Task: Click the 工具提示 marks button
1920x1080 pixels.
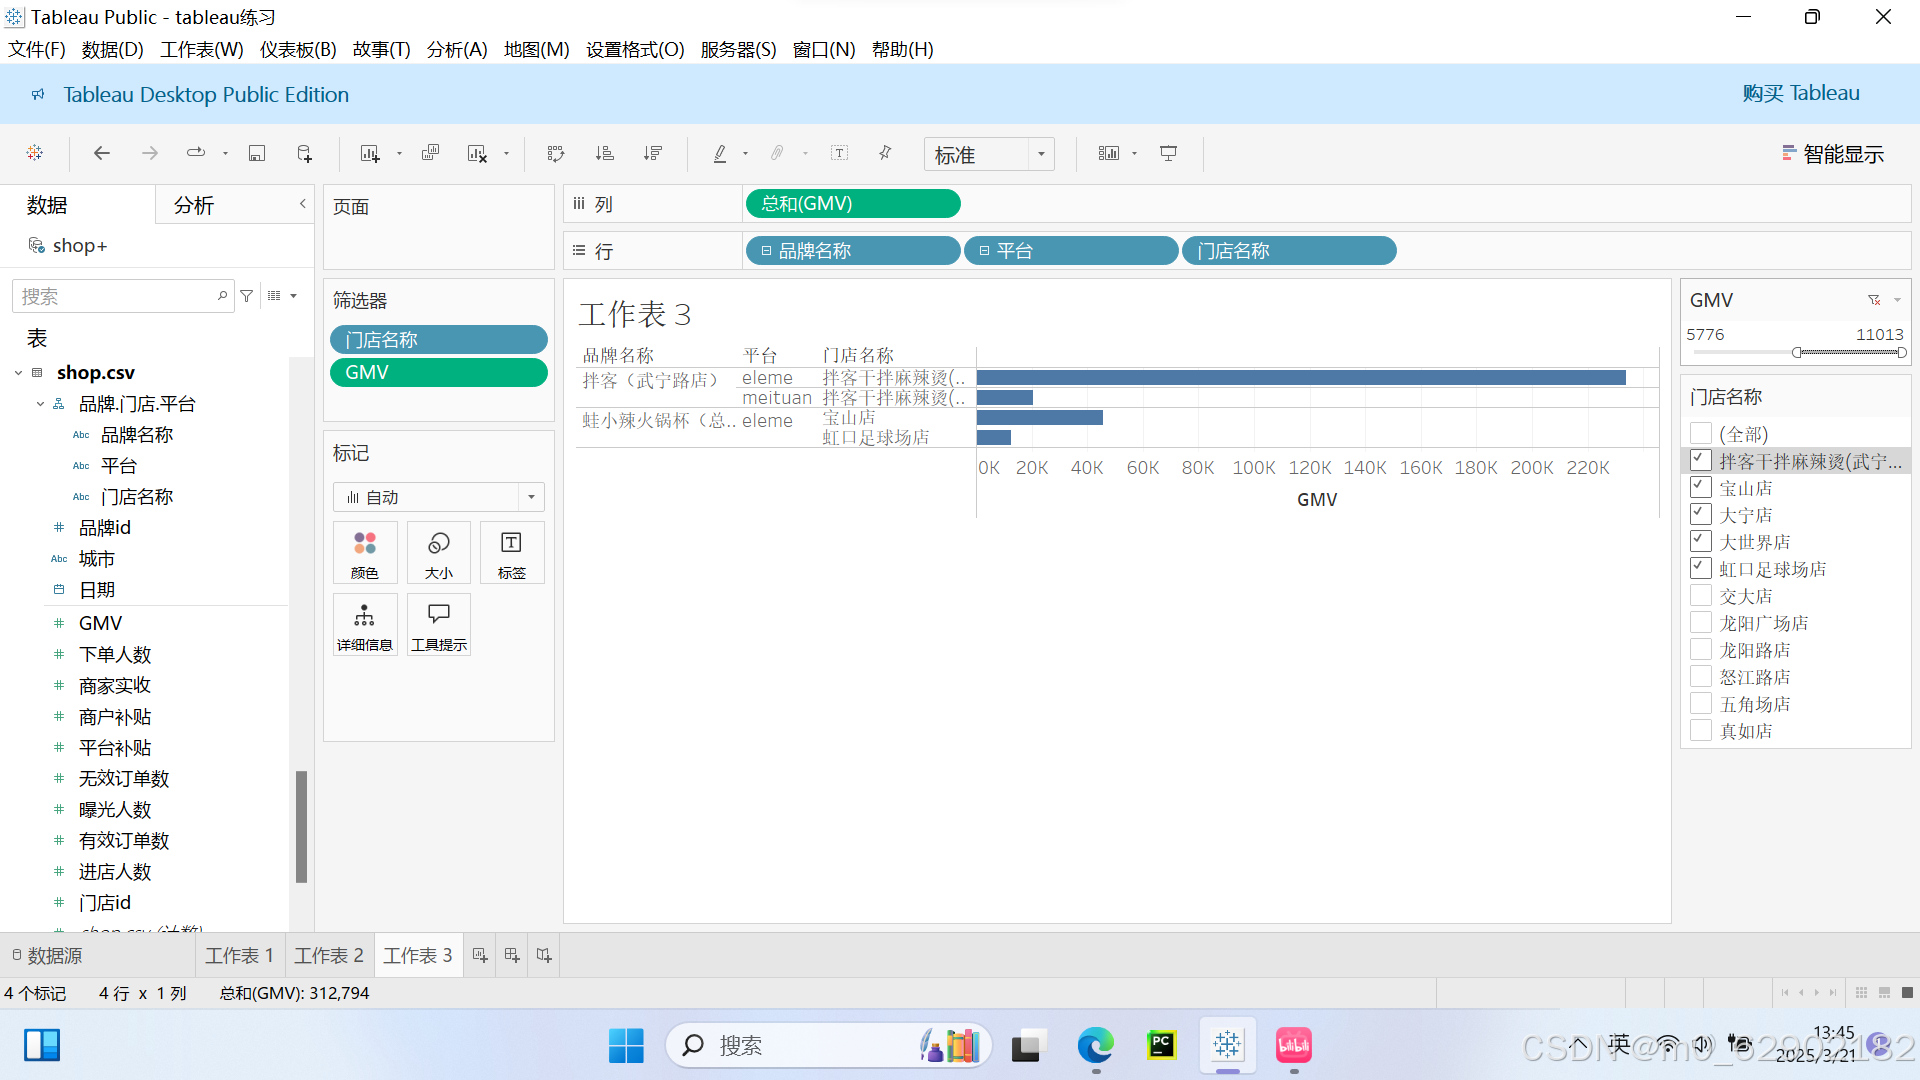Action: click(438, 625)
